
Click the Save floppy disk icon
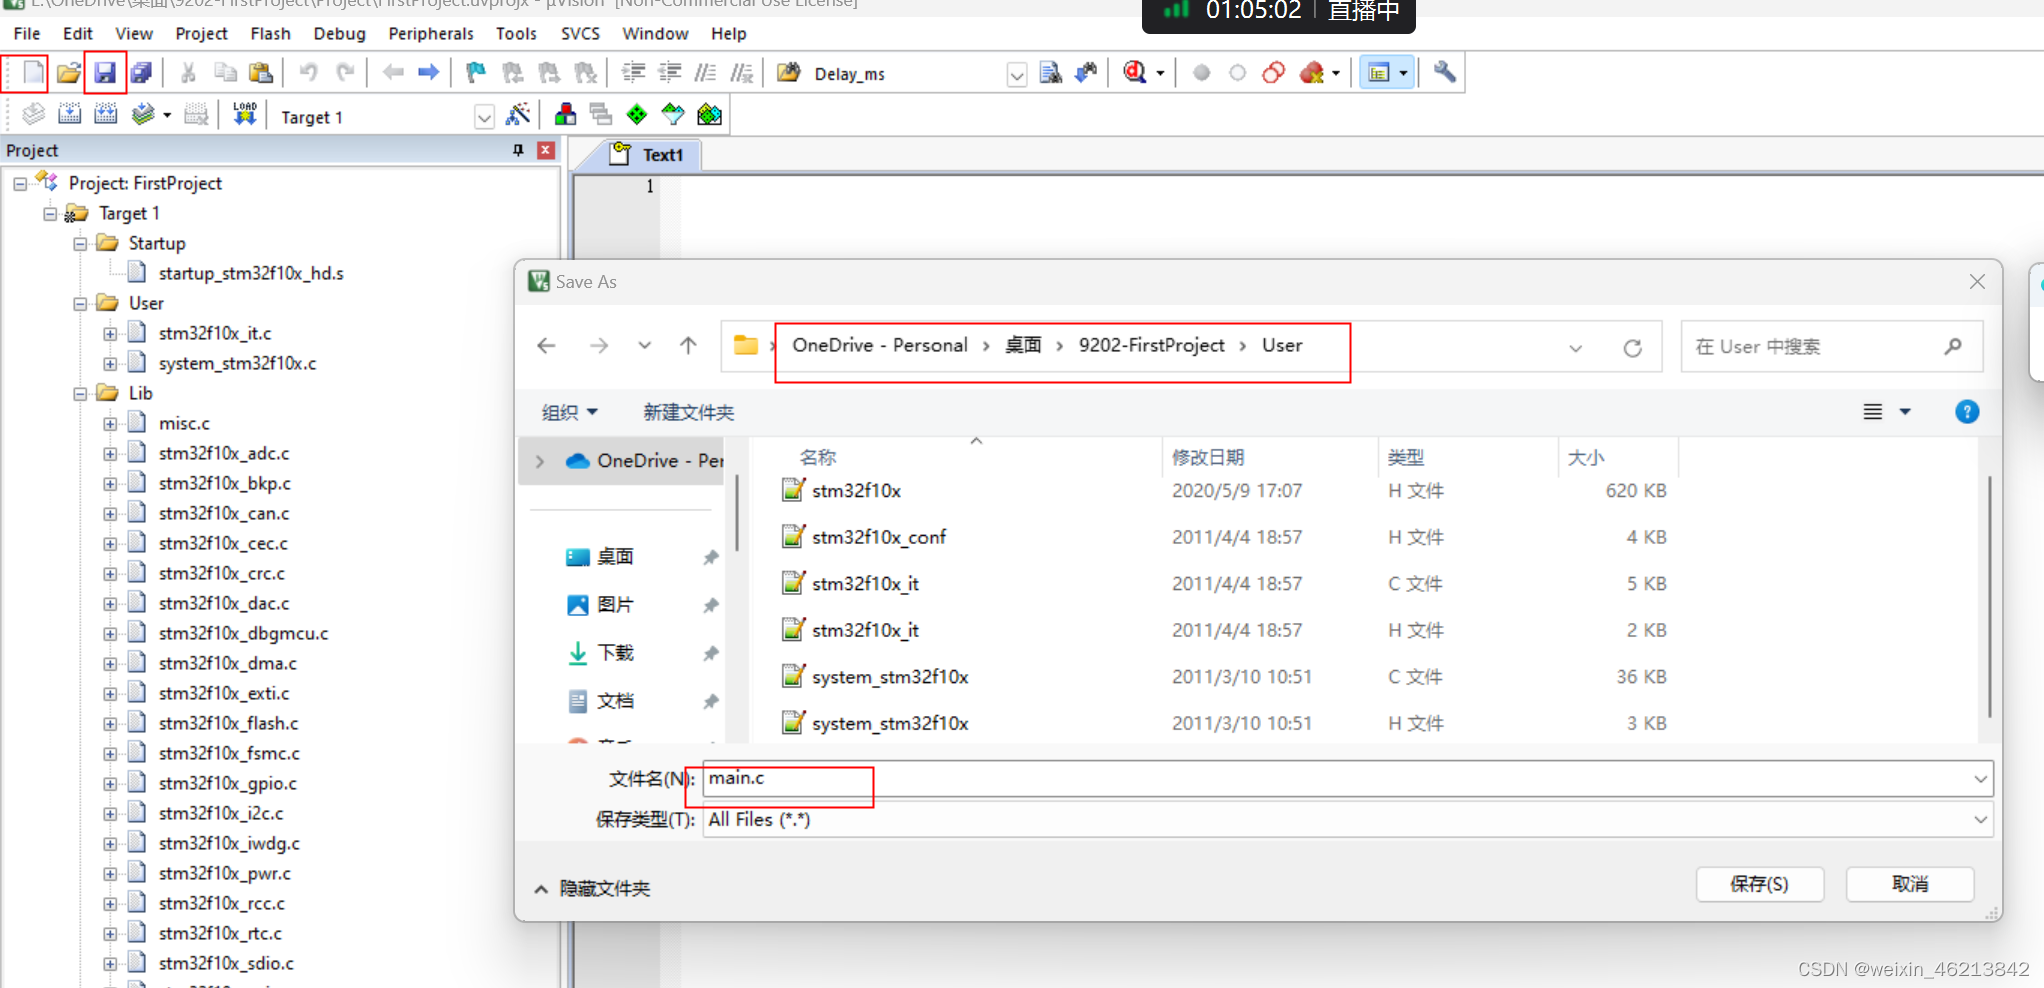(x=105, y=73)
